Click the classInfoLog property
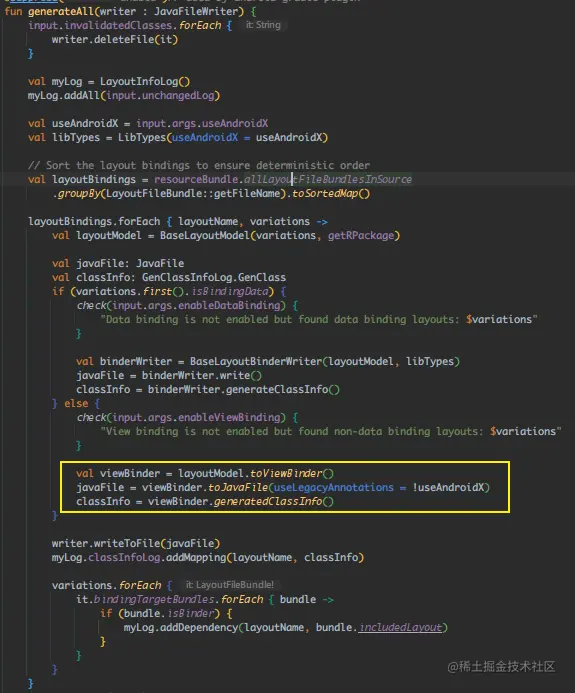 124,558
